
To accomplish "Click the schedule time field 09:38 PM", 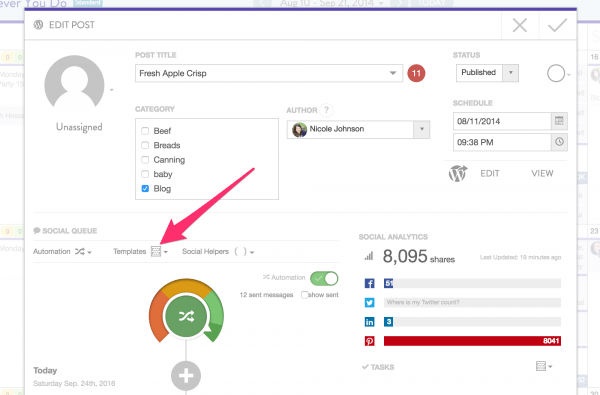I will tap(502, 142).
